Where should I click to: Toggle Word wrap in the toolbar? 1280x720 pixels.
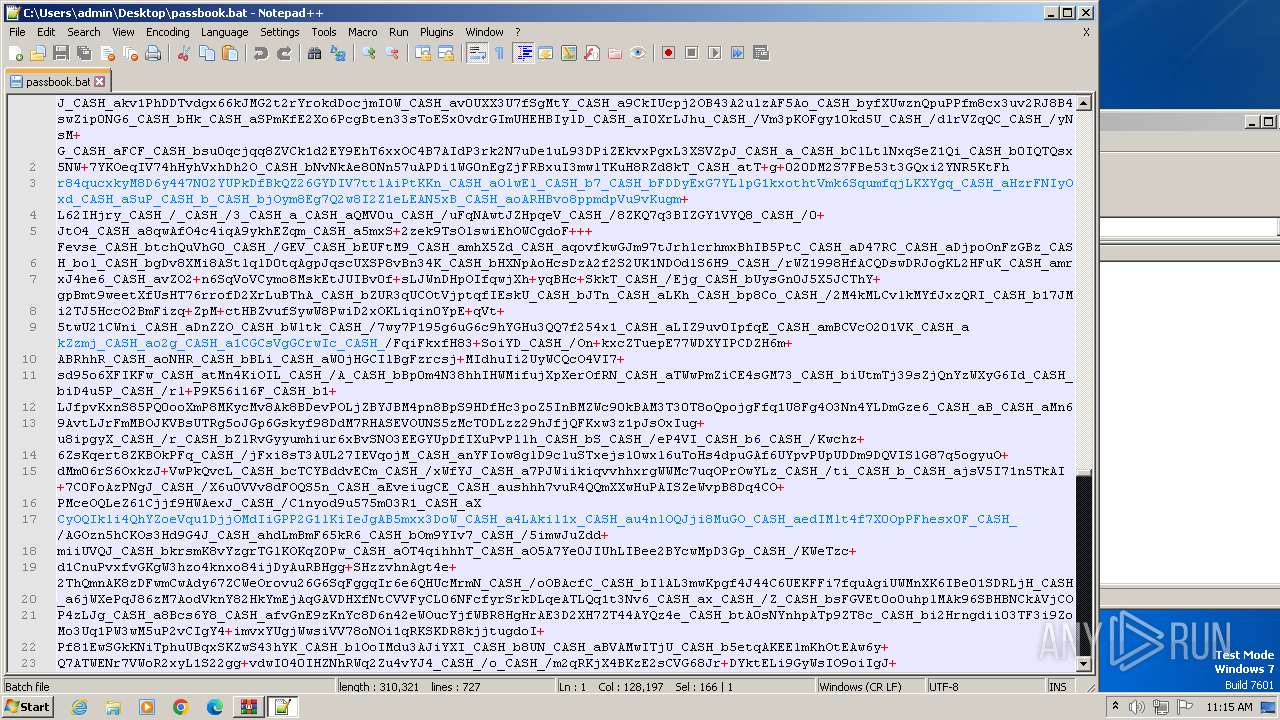click(477, 53)
